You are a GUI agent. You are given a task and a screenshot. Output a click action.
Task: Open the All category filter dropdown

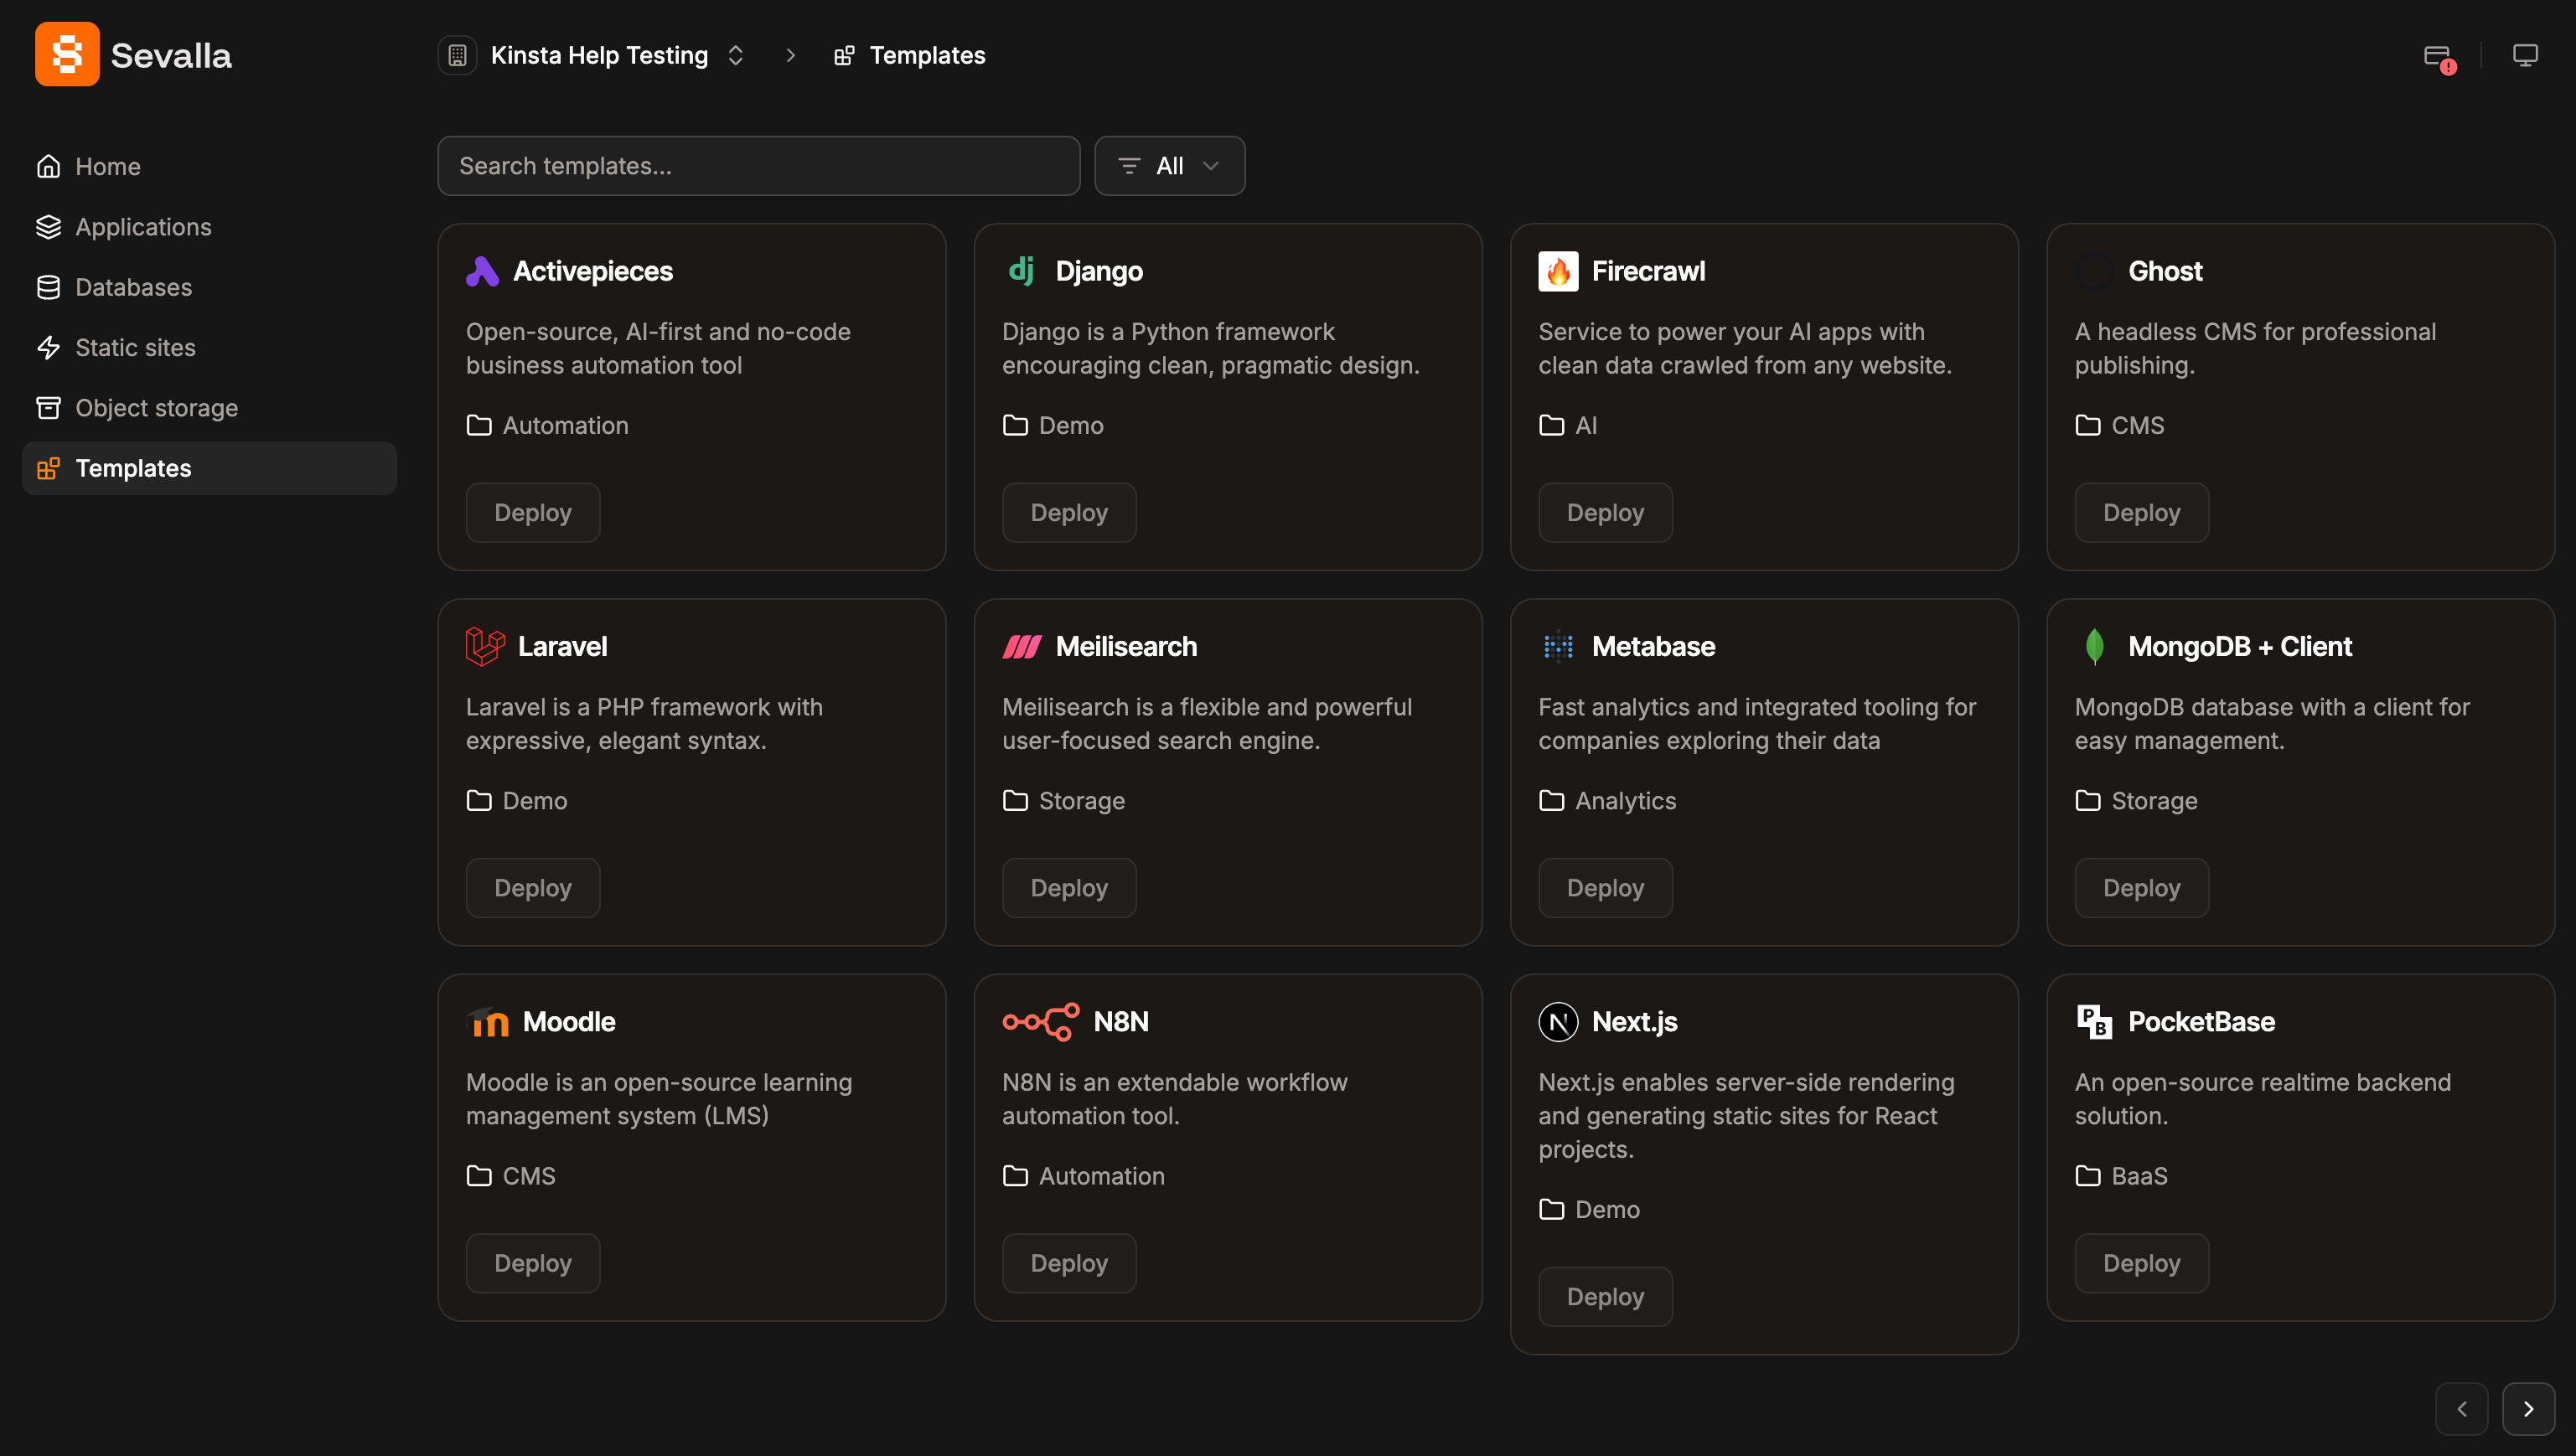coord(1169,166)
